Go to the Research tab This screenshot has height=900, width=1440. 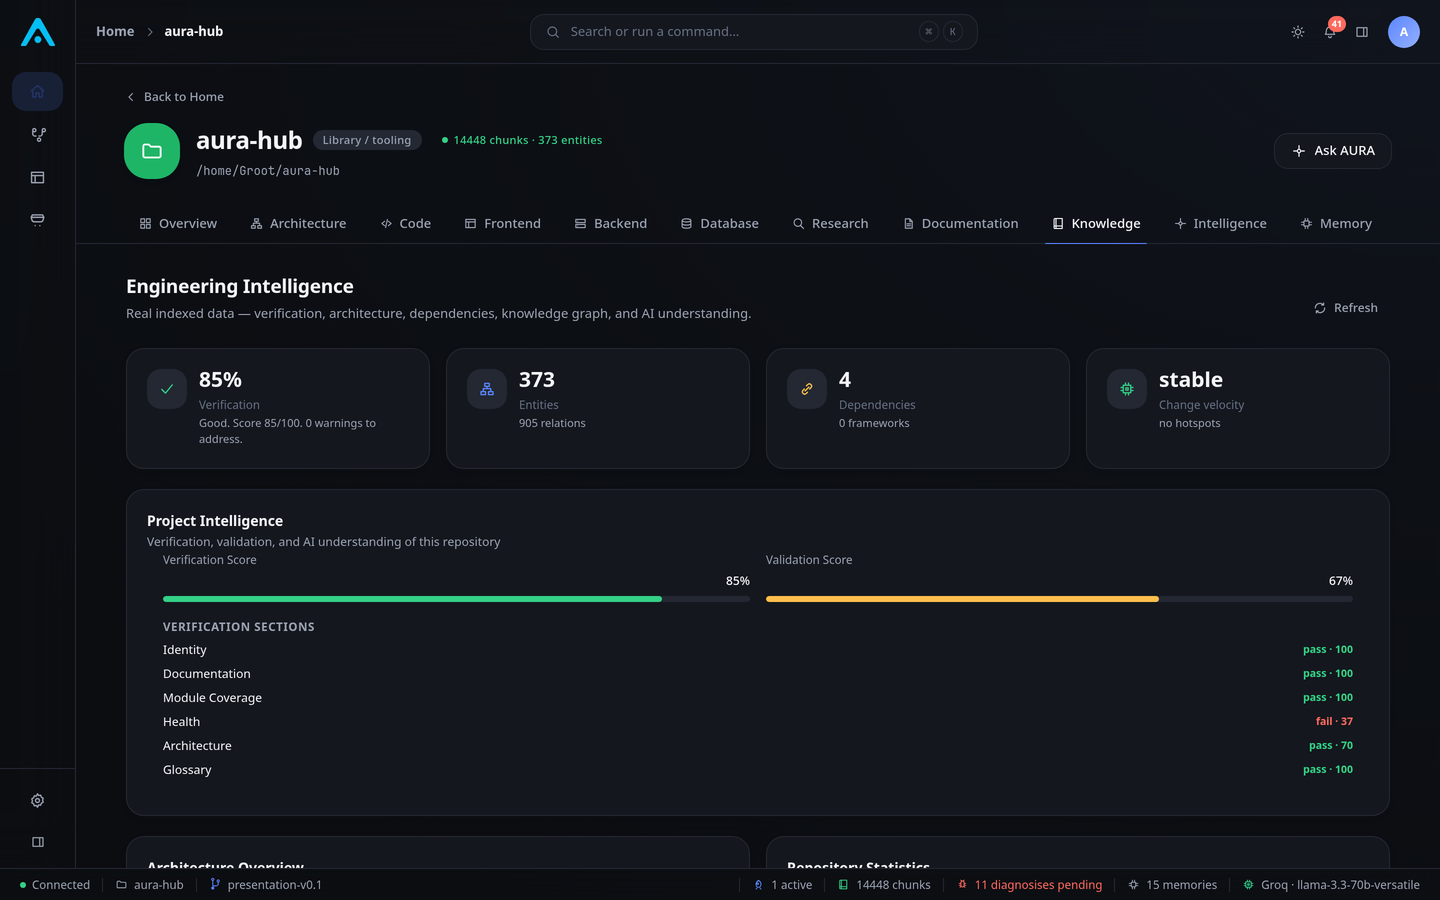831,224
